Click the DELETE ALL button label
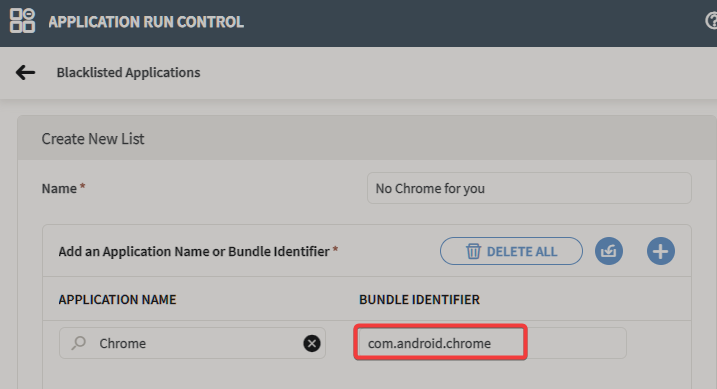 click(x=522, y=252)
